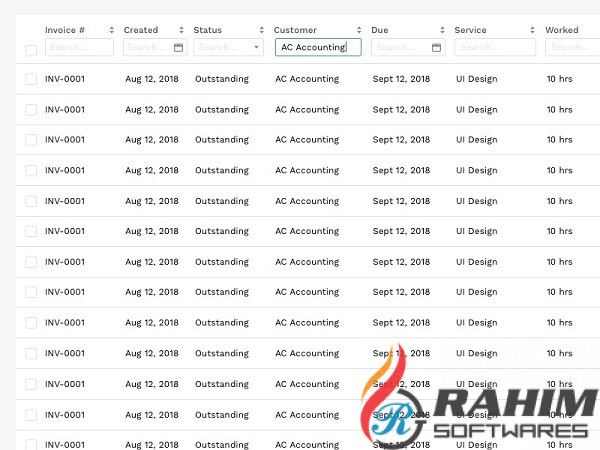Sort by the Service column arrows
The image size is (600, 450).
(x=532, y=30)
